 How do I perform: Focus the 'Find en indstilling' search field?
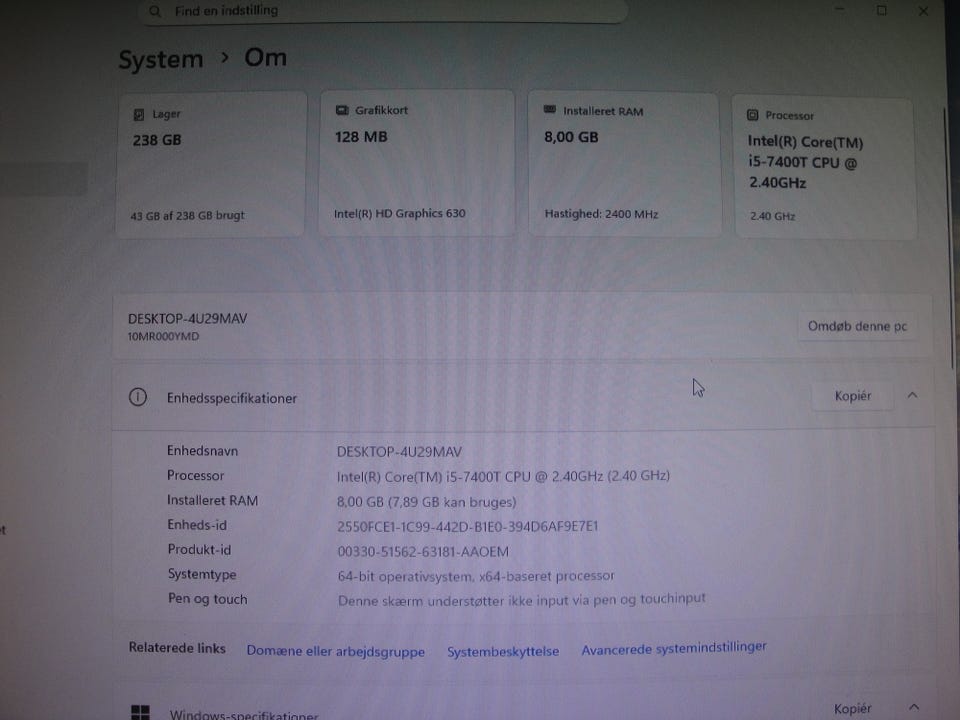tap(382, 11)
